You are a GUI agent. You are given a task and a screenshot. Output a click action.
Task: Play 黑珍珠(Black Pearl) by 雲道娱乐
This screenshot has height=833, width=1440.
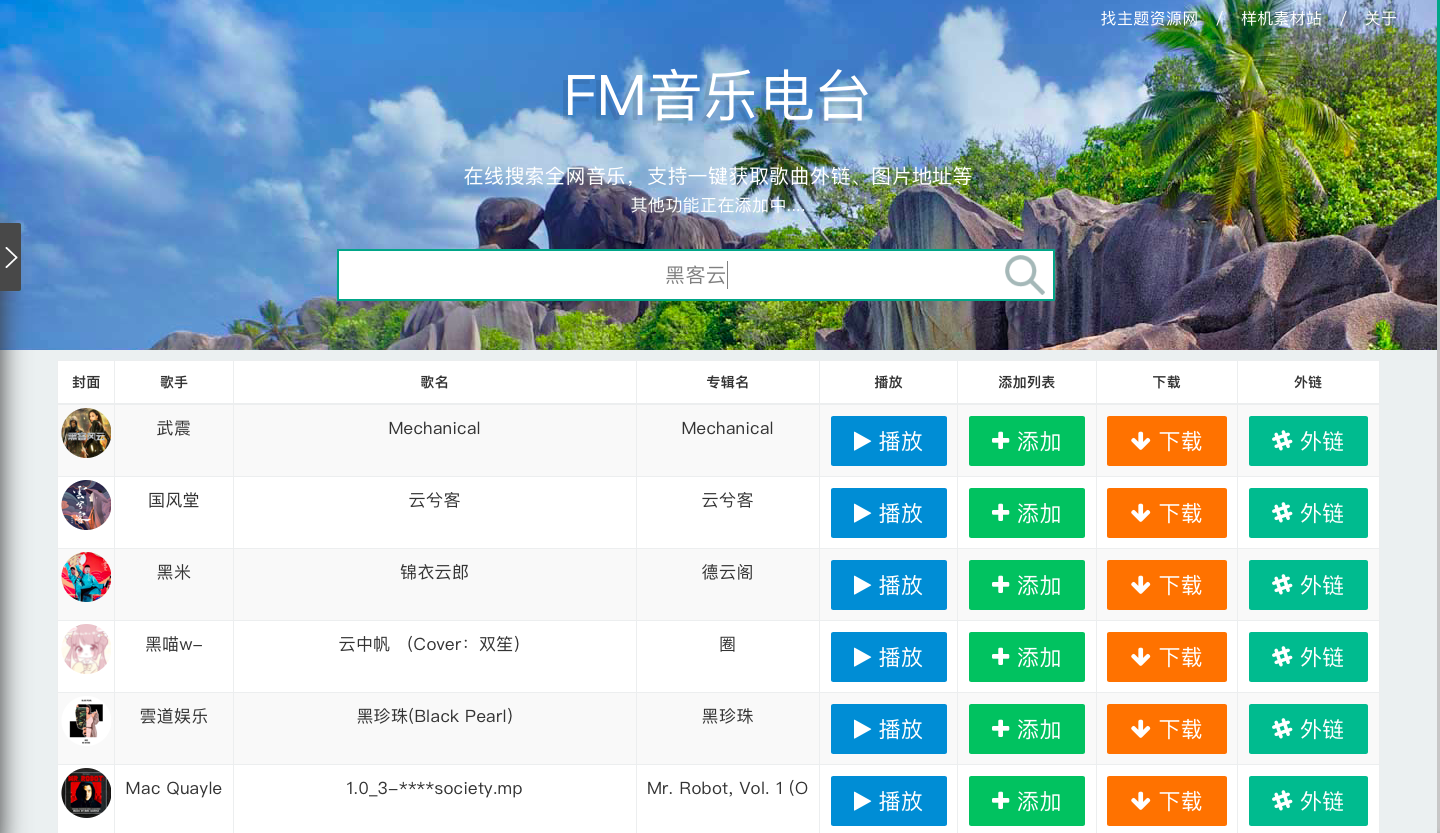point(888,729)
